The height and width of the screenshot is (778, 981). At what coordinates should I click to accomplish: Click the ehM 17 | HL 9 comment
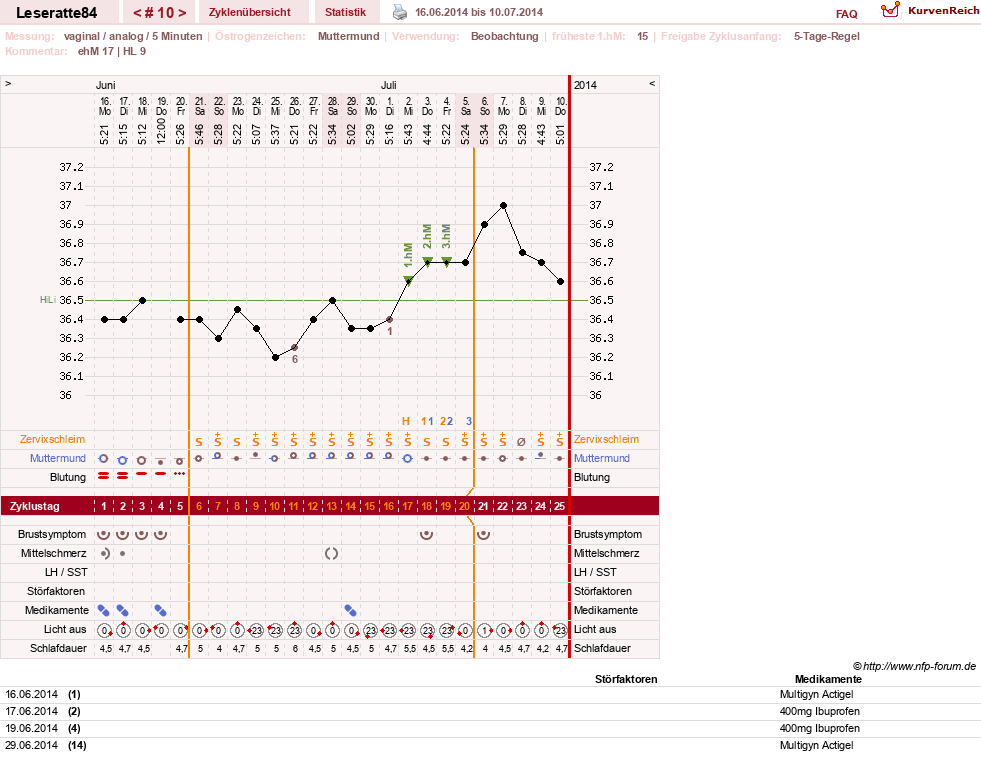click(x=111, y=51)
